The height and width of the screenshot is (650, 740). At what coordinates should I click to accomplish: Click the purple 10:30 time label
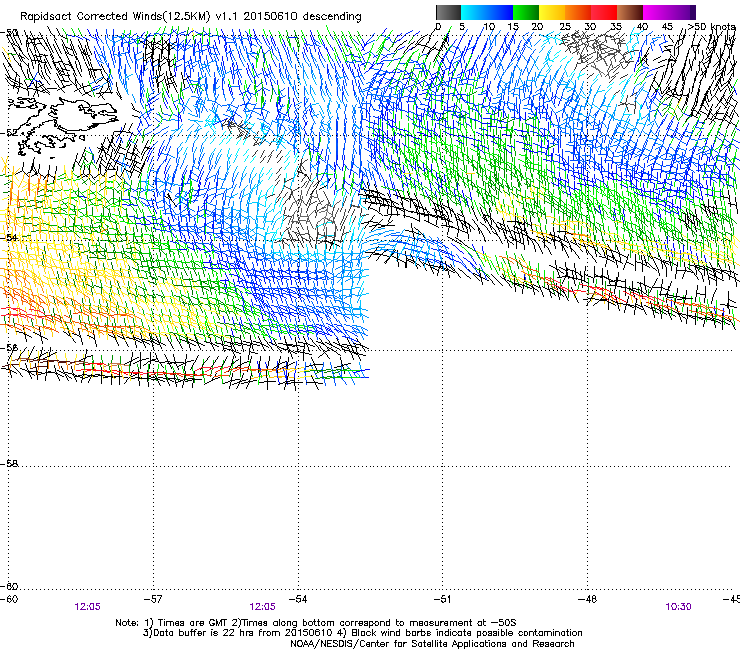pyautogui.click(x=678, y=607)
